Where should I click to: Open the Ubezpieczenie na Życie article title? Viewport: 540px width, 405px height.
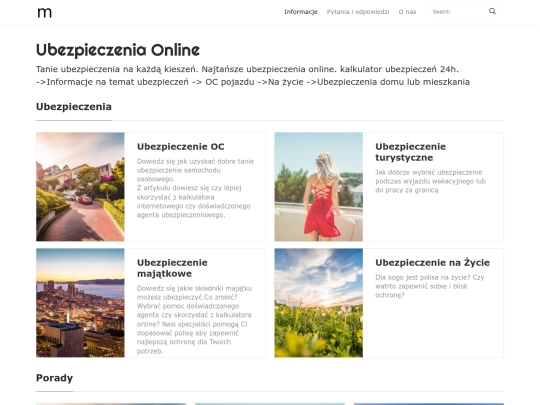click(432, 262)
